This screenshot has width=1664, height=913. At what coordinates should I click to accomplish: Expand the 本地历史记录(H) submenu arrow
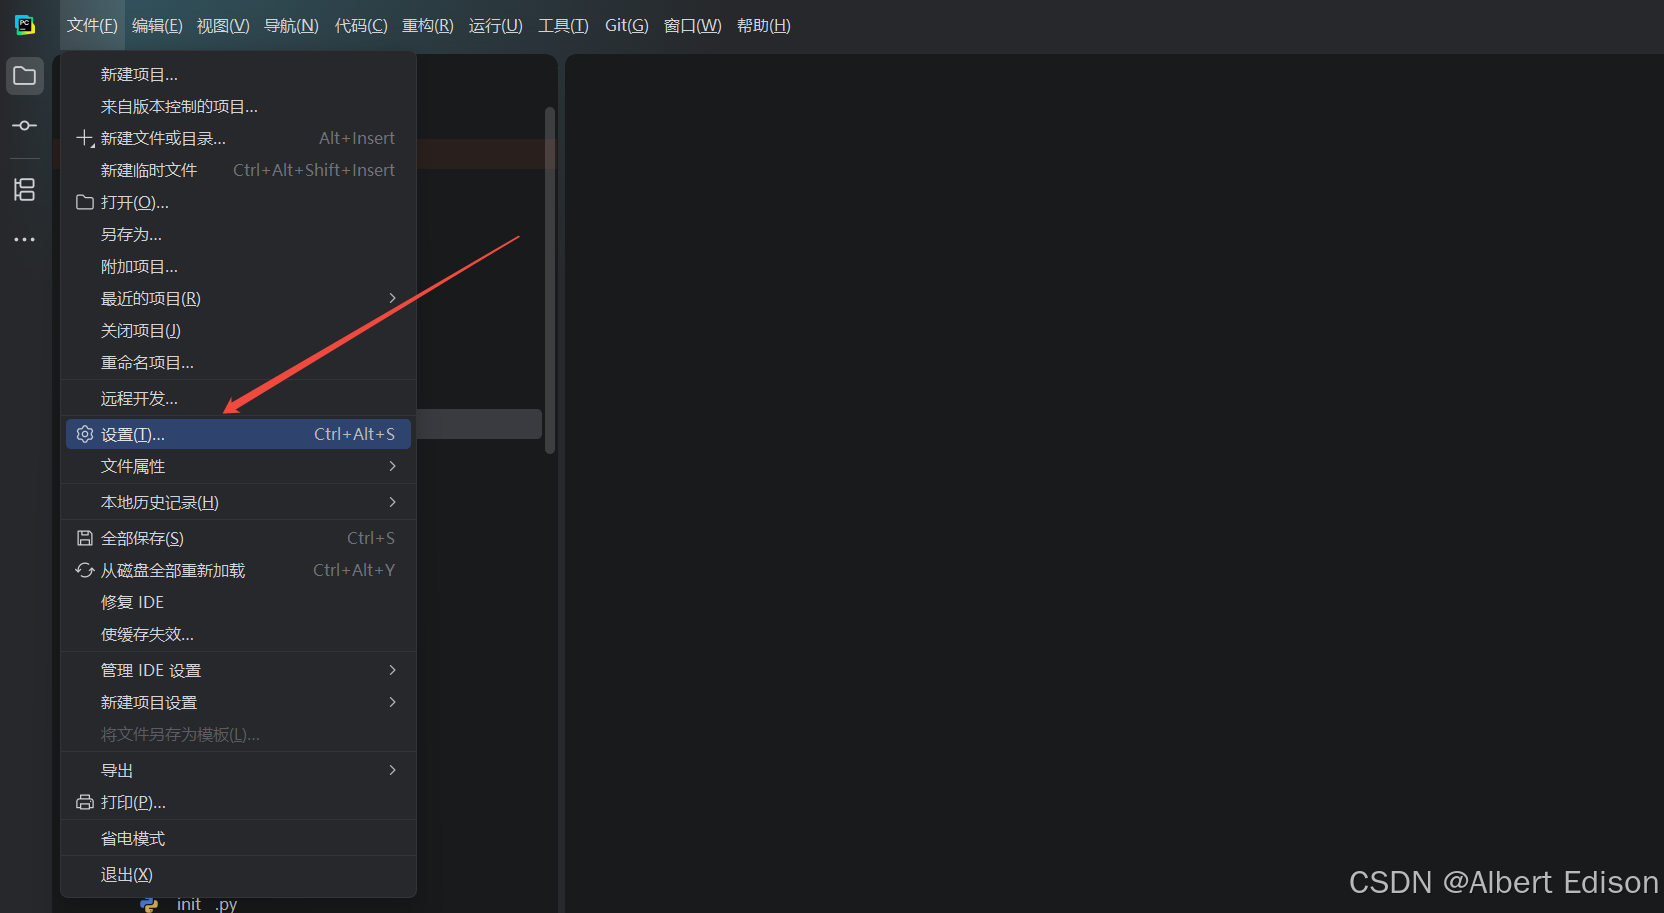pyautogui.click(x=392, y=502)
